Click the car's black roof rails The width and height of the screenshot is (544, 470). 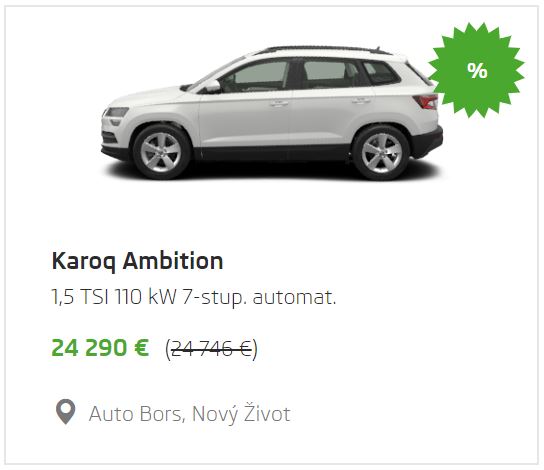324,50
